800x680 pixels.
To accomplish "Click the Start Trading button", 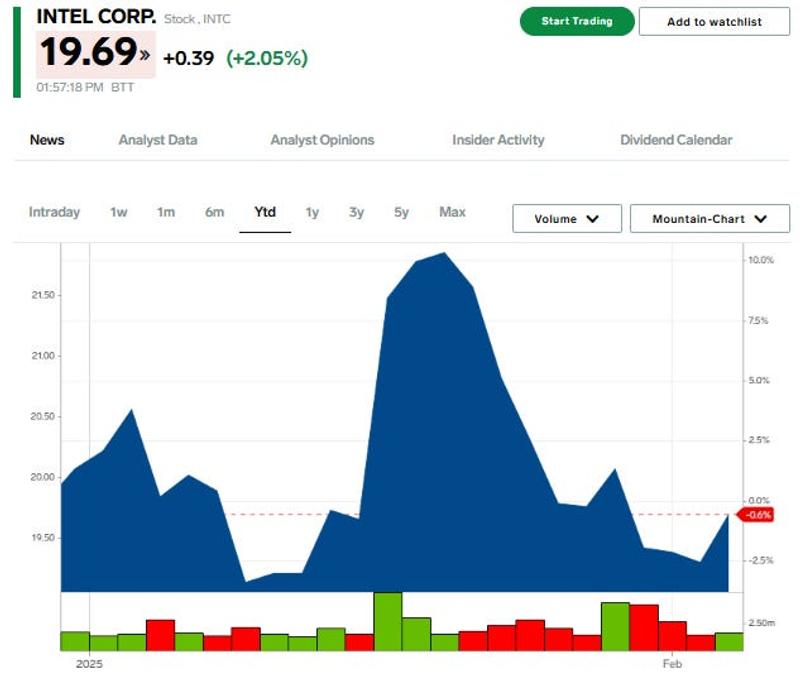I will point(577,21).
